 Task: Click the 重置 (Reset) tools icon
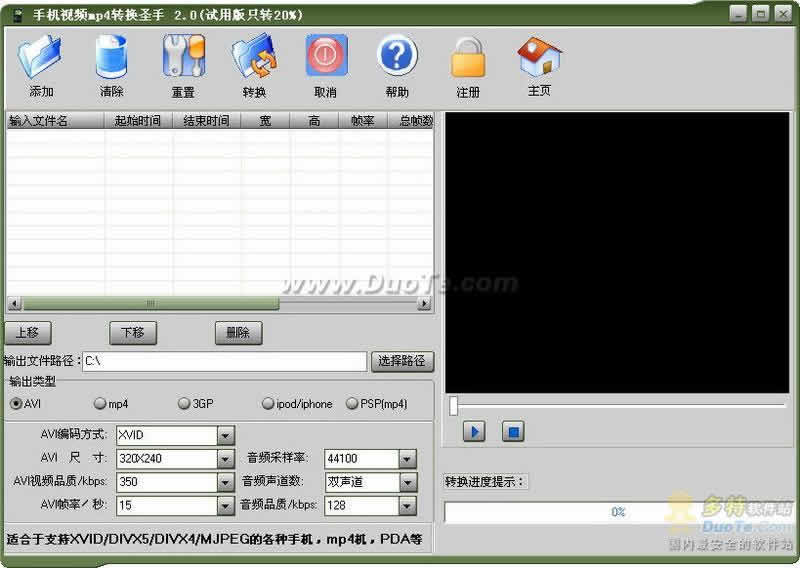(x=184, y=56)
